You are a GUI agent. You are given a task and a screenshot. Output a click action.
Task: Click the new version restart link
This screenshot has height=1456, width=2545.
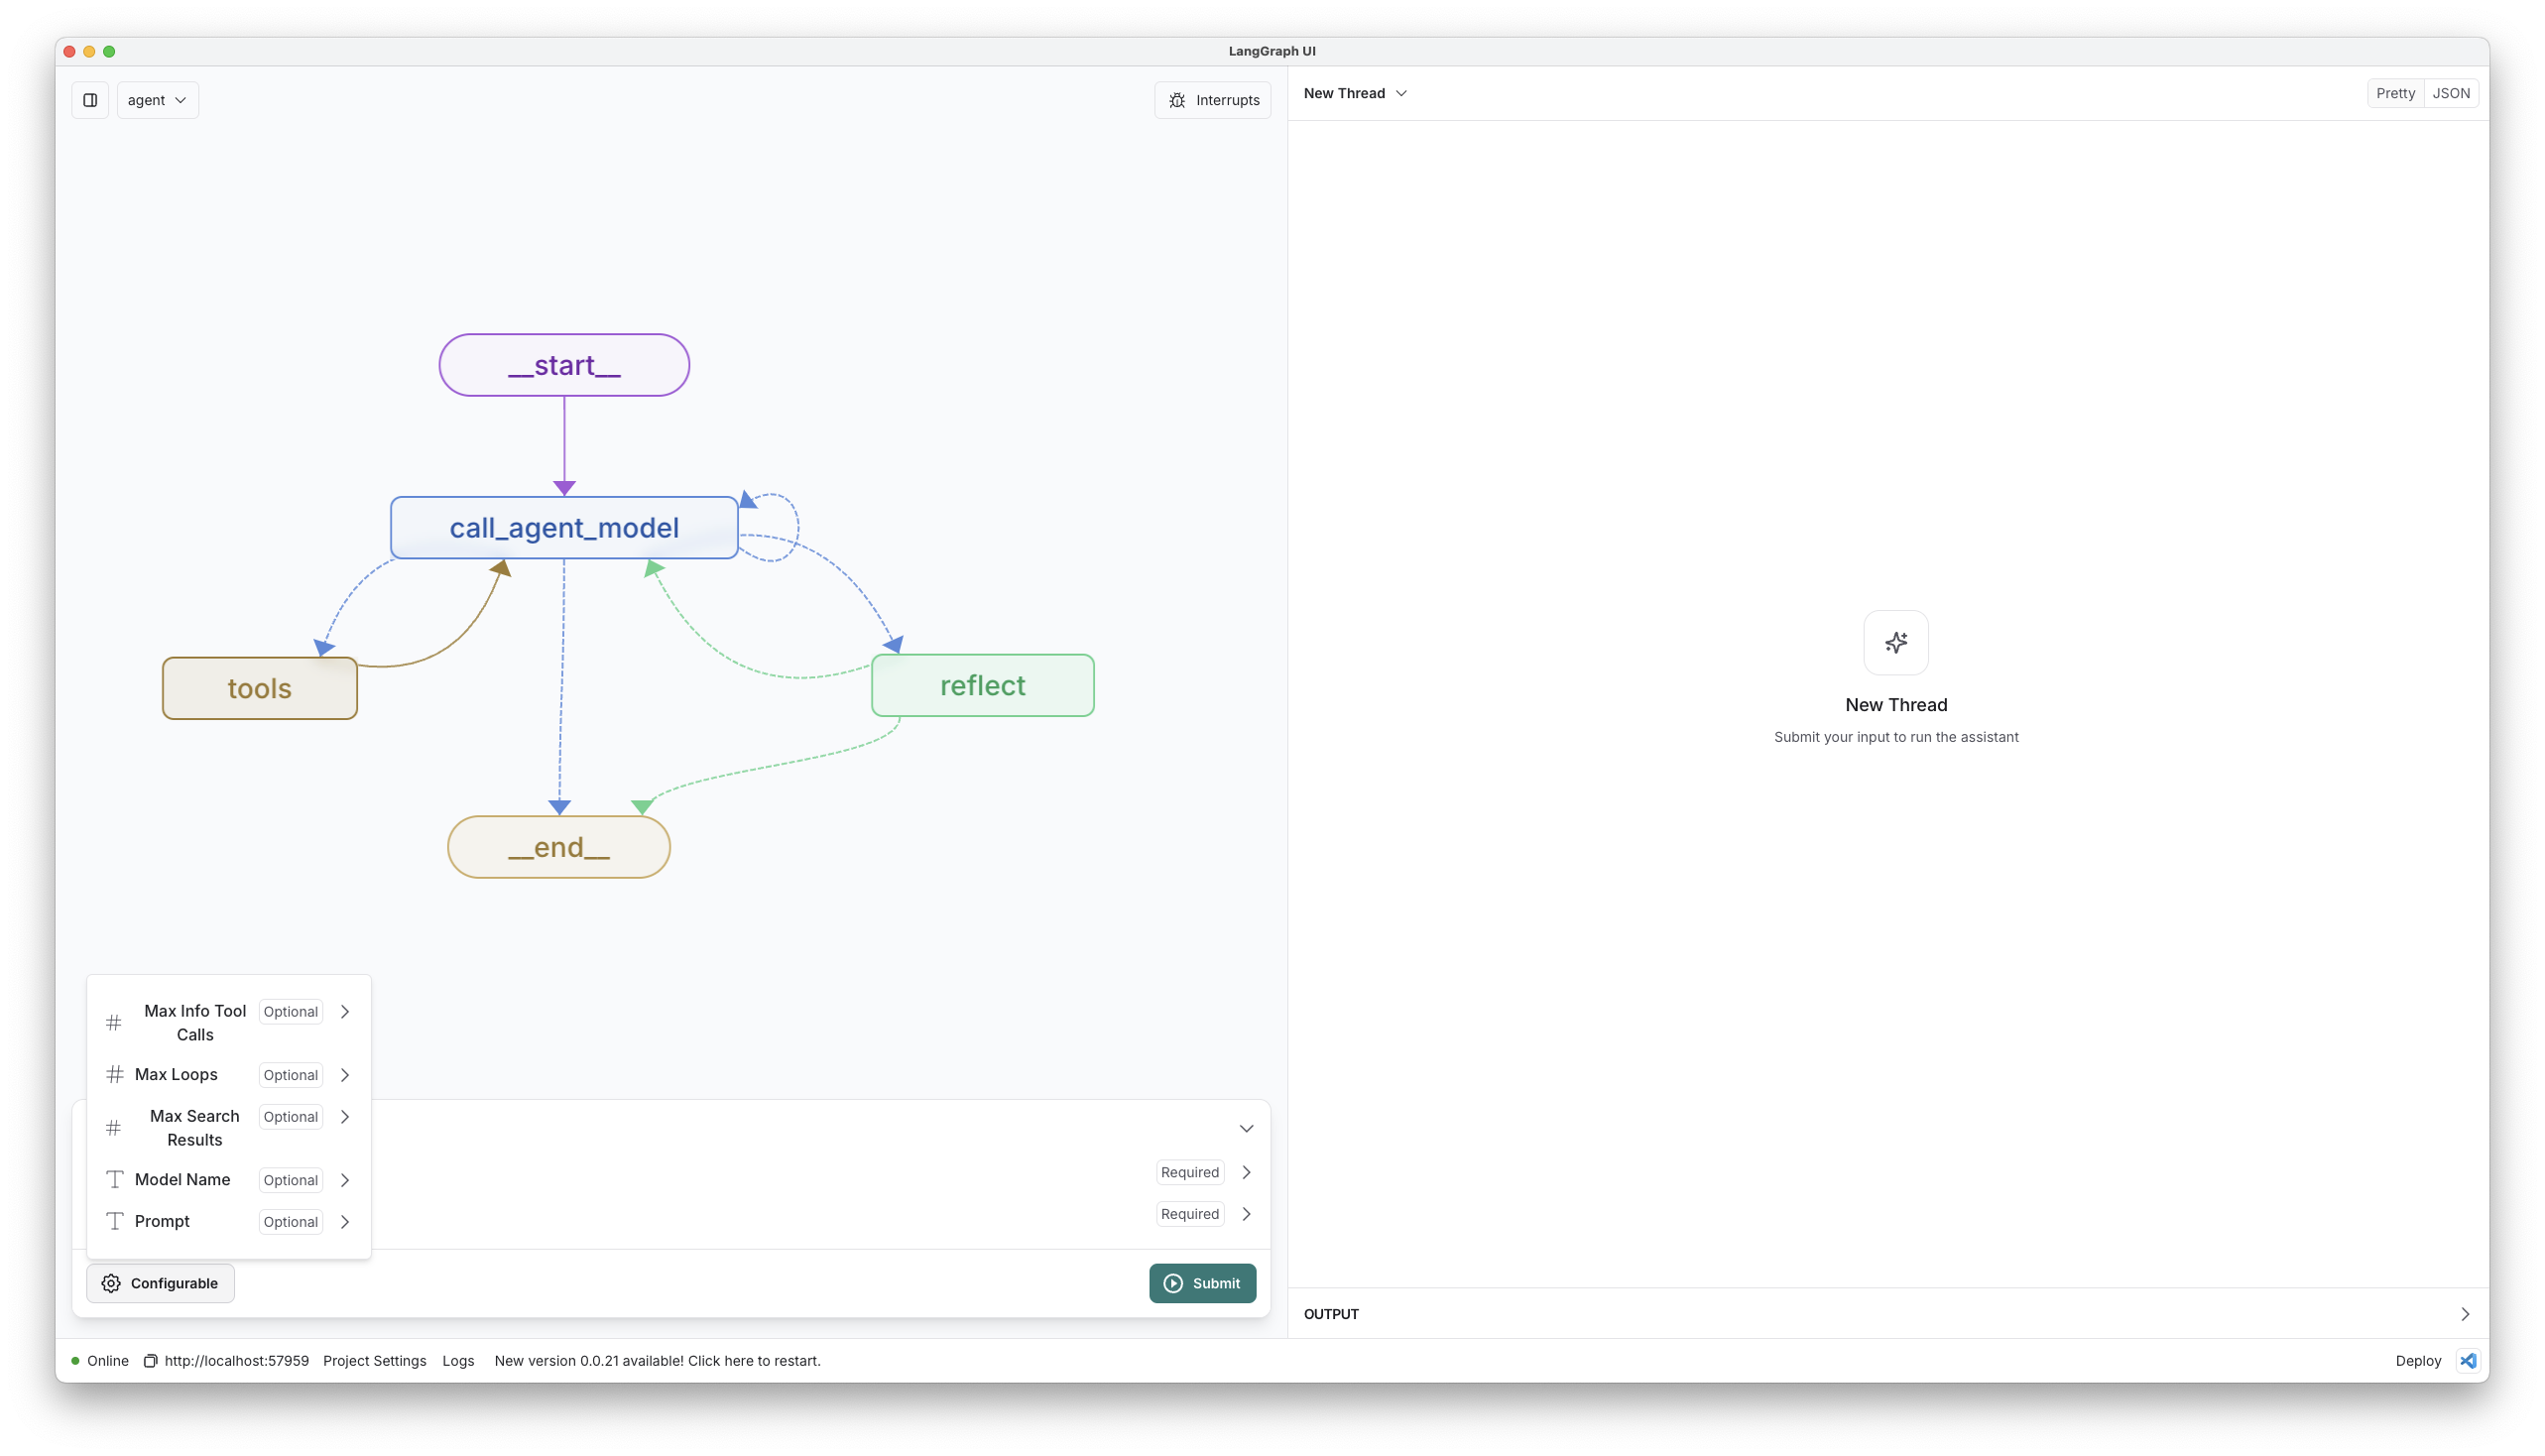click(x=657, y=1360)
